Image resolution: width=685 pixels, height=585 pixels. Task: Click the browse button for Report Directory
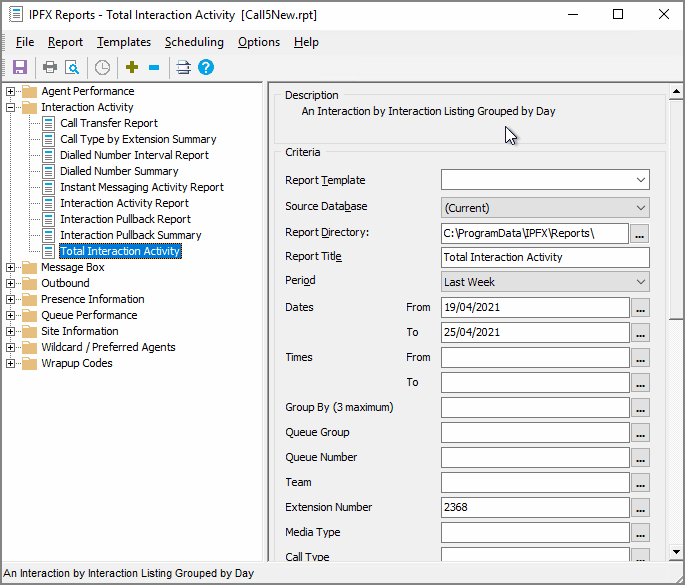click(640, 234)
